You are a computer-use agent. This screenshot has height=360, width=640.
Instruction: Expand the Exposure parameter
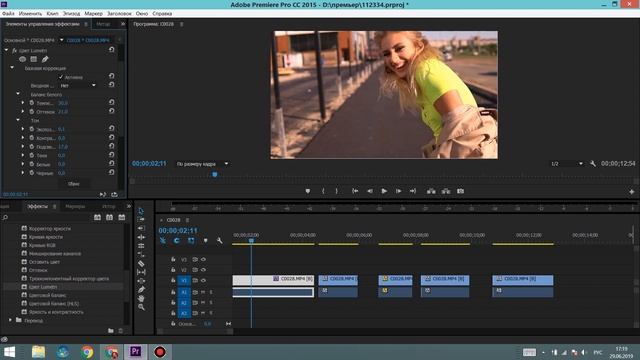pyautogui.click(x=23, y=129)
